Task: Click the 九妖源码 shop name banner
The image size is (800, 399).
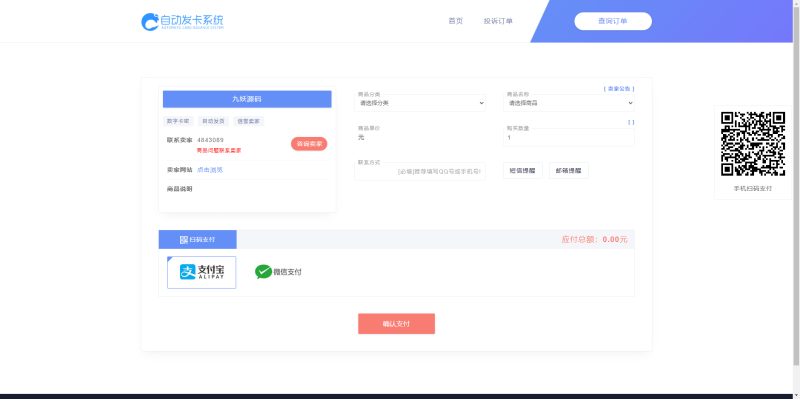Action: (247, 99)
